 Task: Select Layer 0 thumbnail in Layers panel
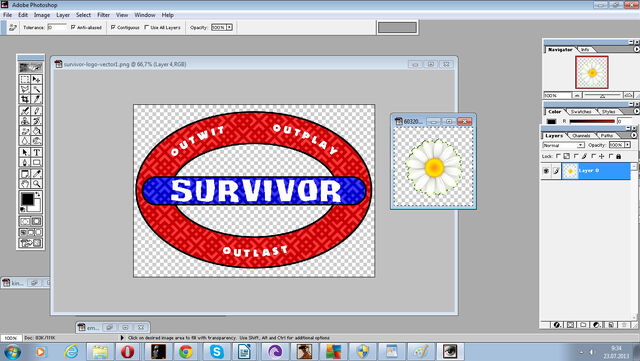tap(570, 171)
